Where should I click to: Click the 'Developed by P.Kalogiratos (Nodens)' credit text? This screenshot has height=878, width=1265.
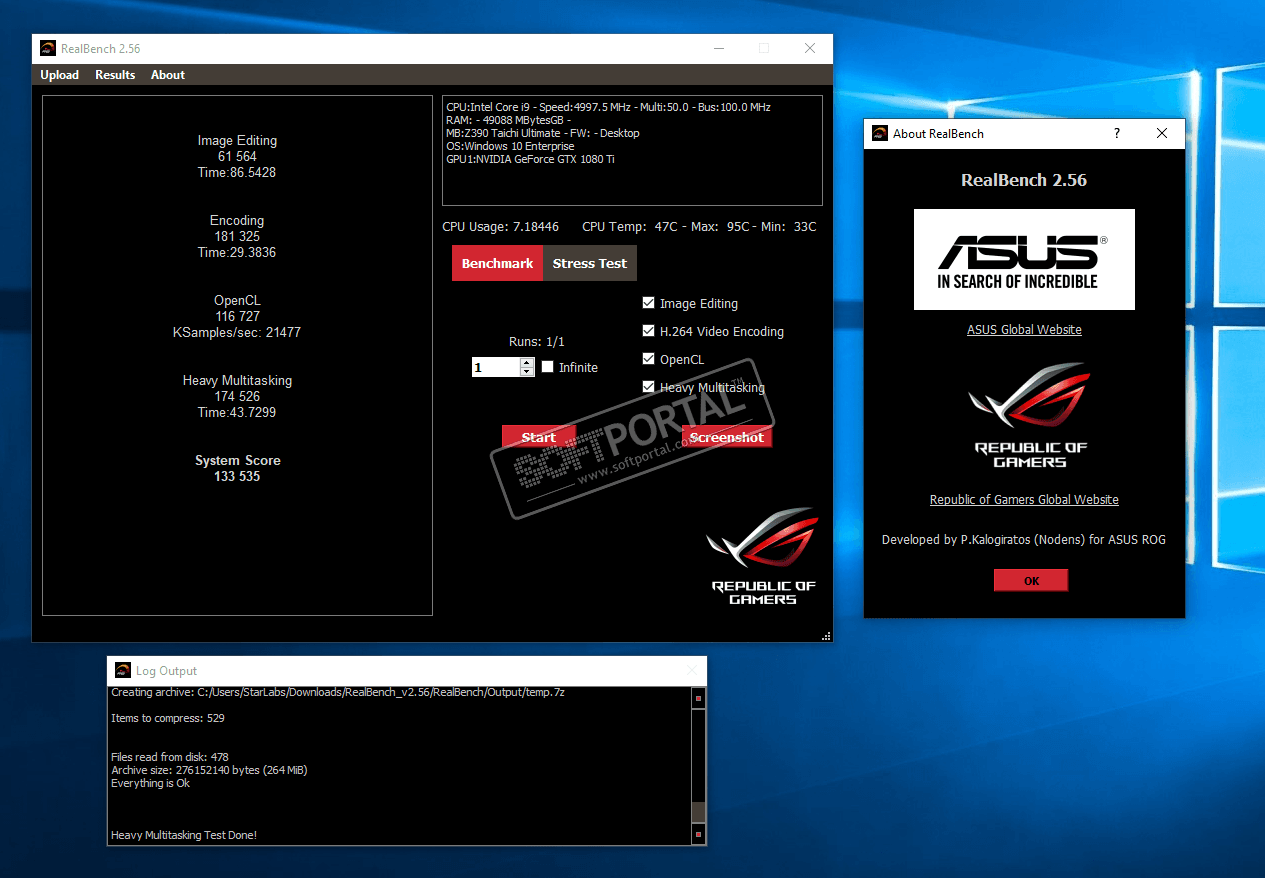(x=1024, y=539)
